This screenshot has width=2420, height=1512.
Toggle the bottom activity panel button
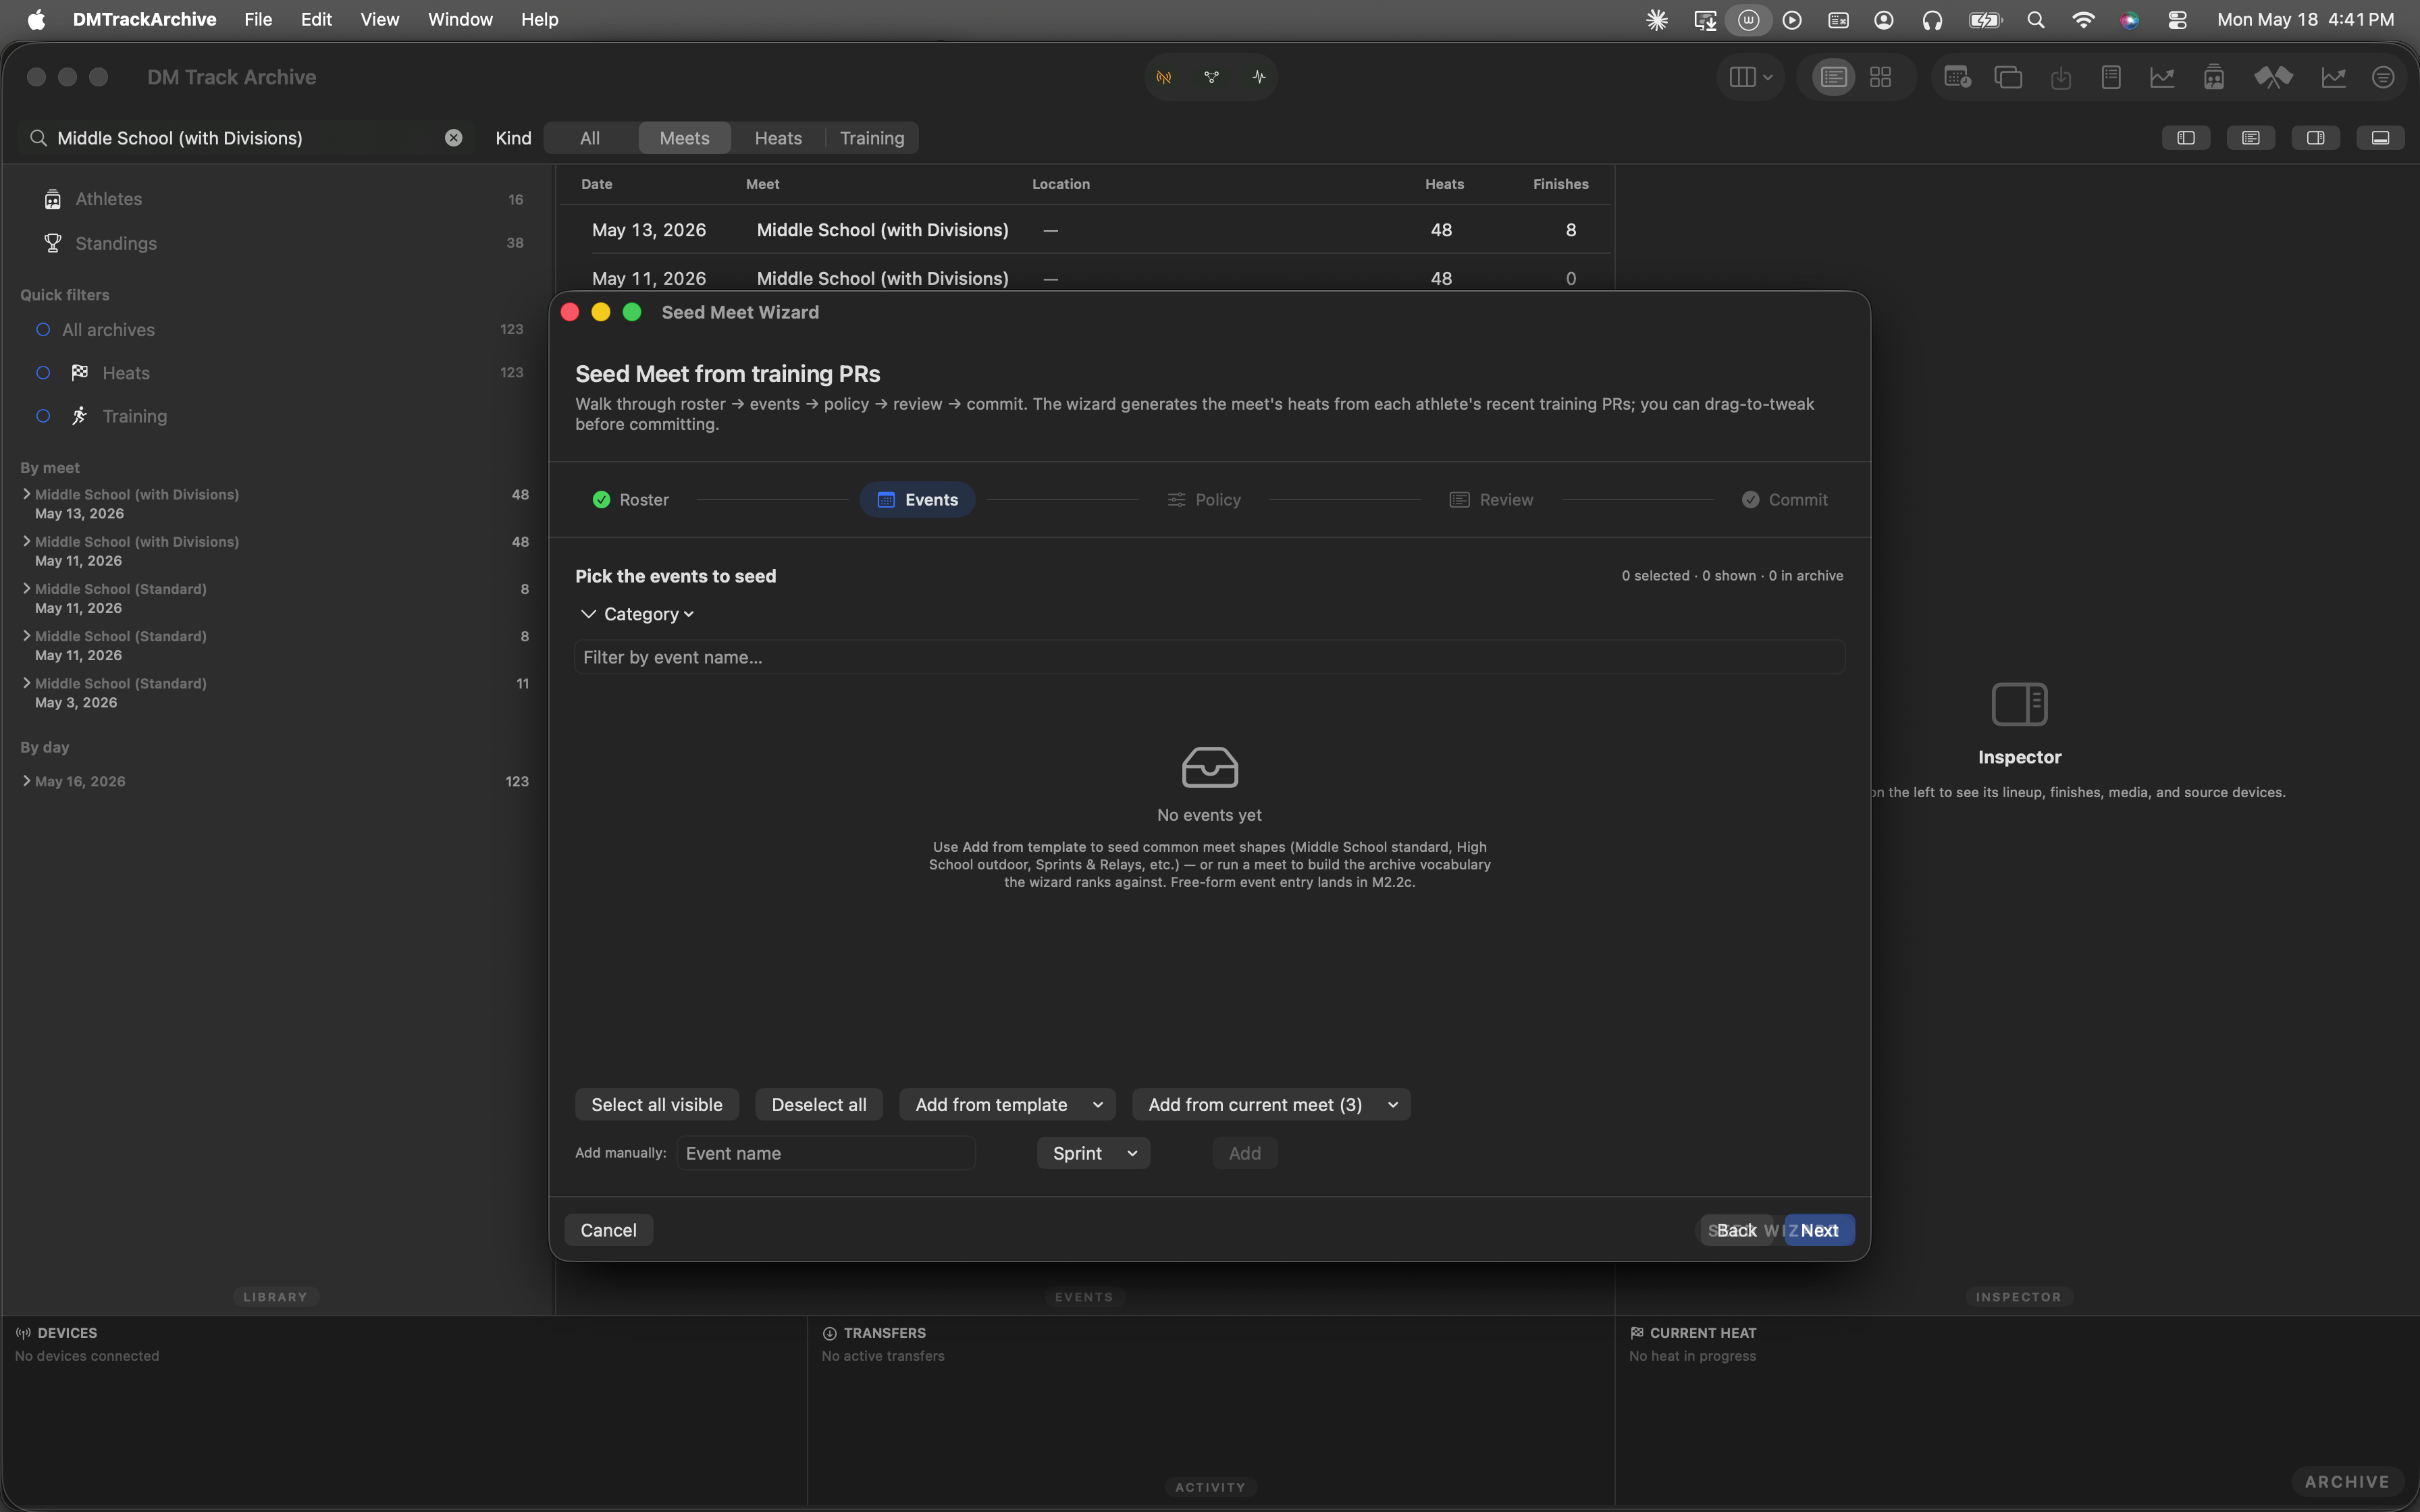(x=2380, y=138)
